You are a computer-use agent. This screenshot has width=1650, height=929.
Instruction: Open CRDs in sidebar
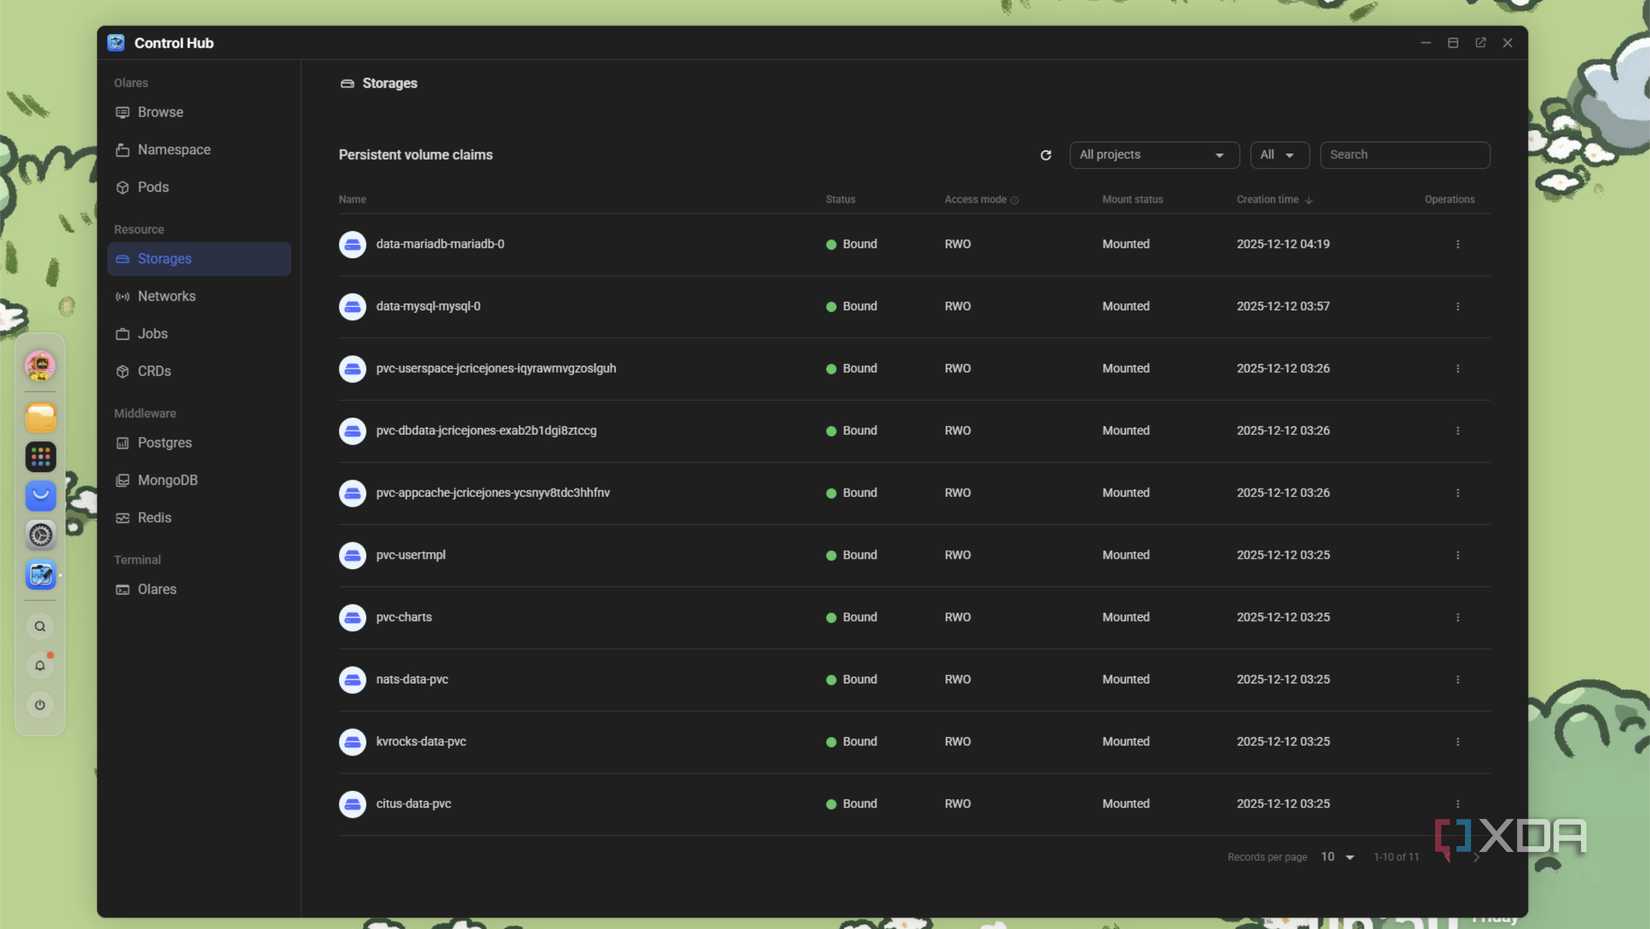coord(199,371)
